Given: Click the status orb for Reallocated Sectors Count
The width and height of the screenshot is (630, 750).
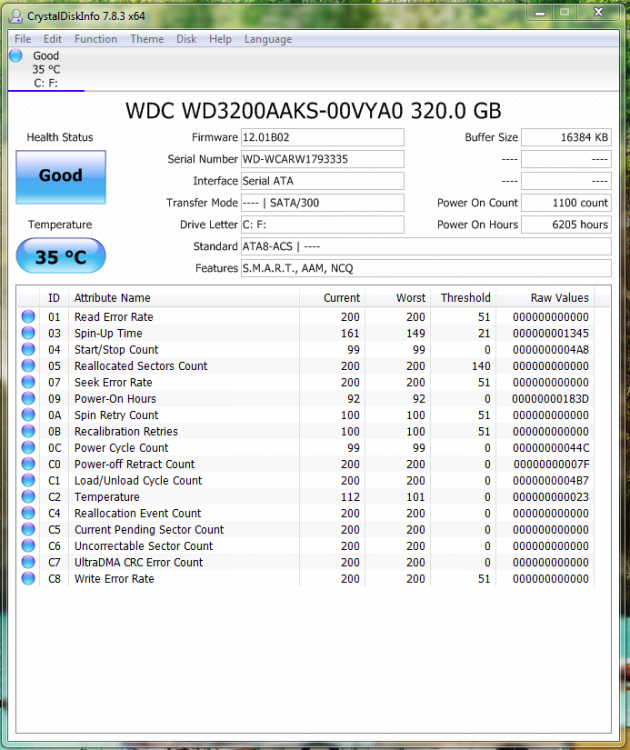Looking at the screenshot, I should pyautogui.click(x=28, y=366).
